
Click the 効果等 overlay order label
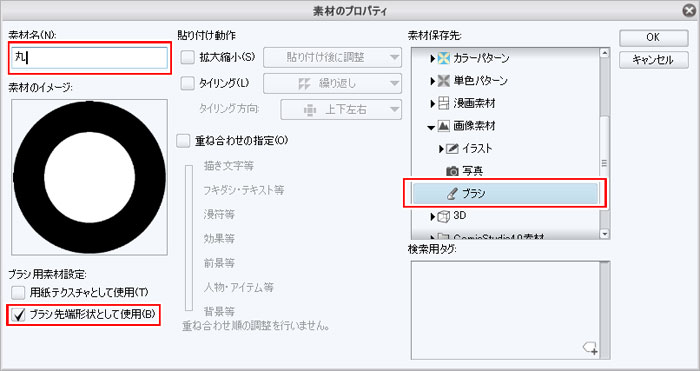click(219, 239)
